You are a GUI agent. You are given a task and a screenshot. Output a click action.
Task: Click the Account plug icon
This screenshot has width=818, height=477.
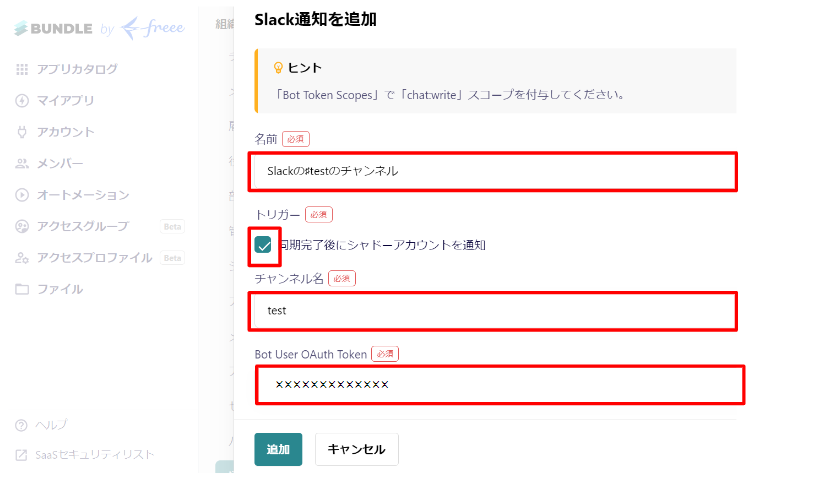[x=22, y=132]
